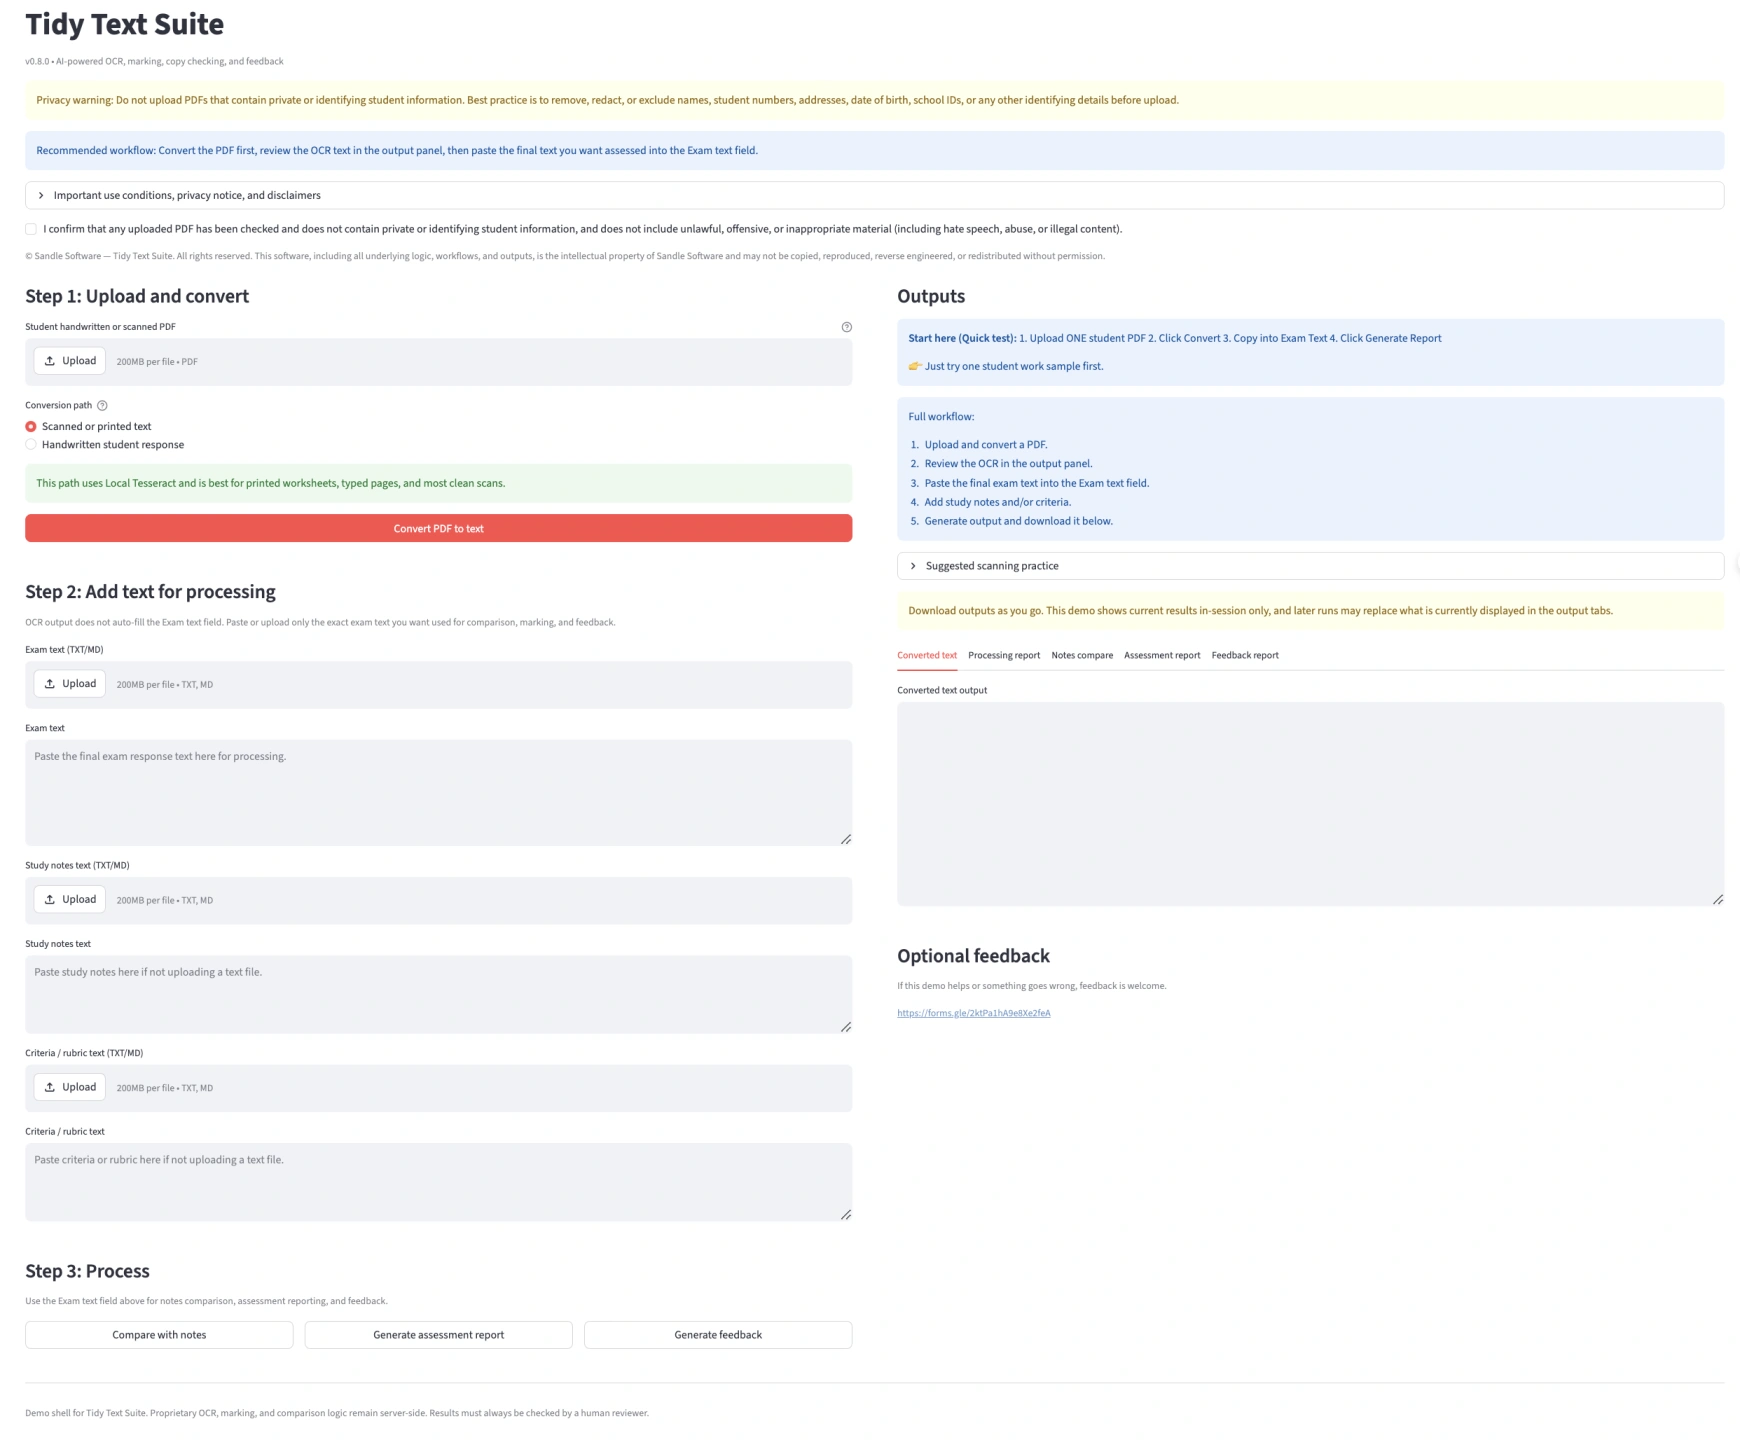
Task: Choose Handwritten student response conversion path
Action: pyautogui.click(x=31, y=445)
